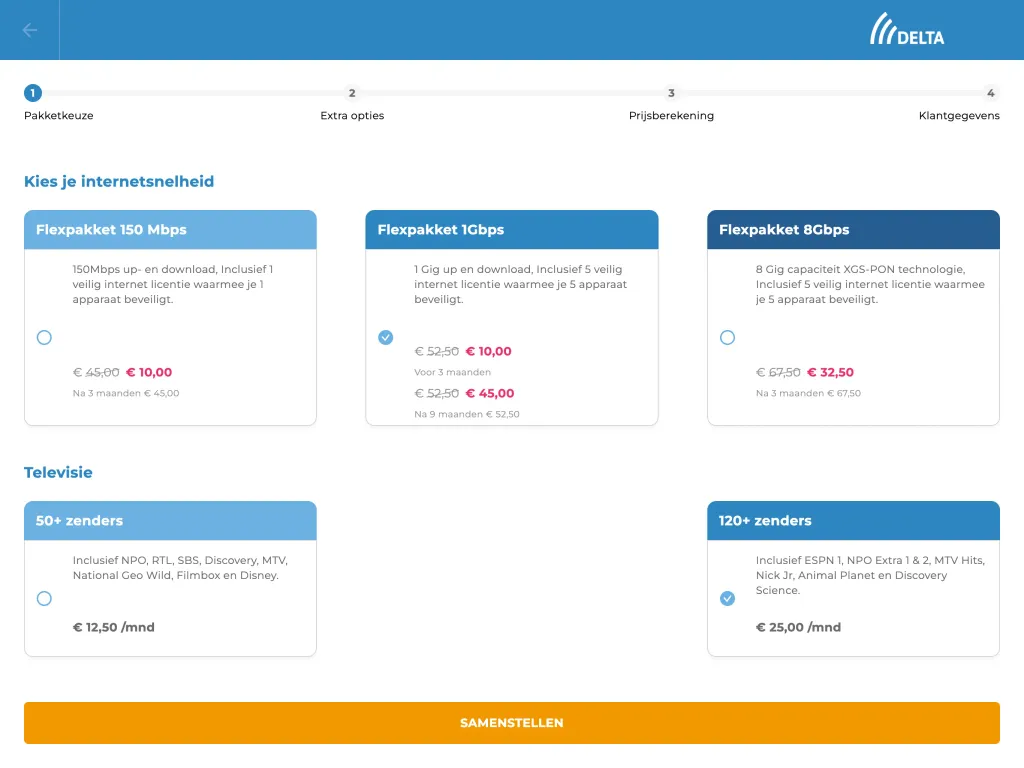
Task: Click the Inclusief NPO, RTL, SBS description
Action: (x=180, y=568)
